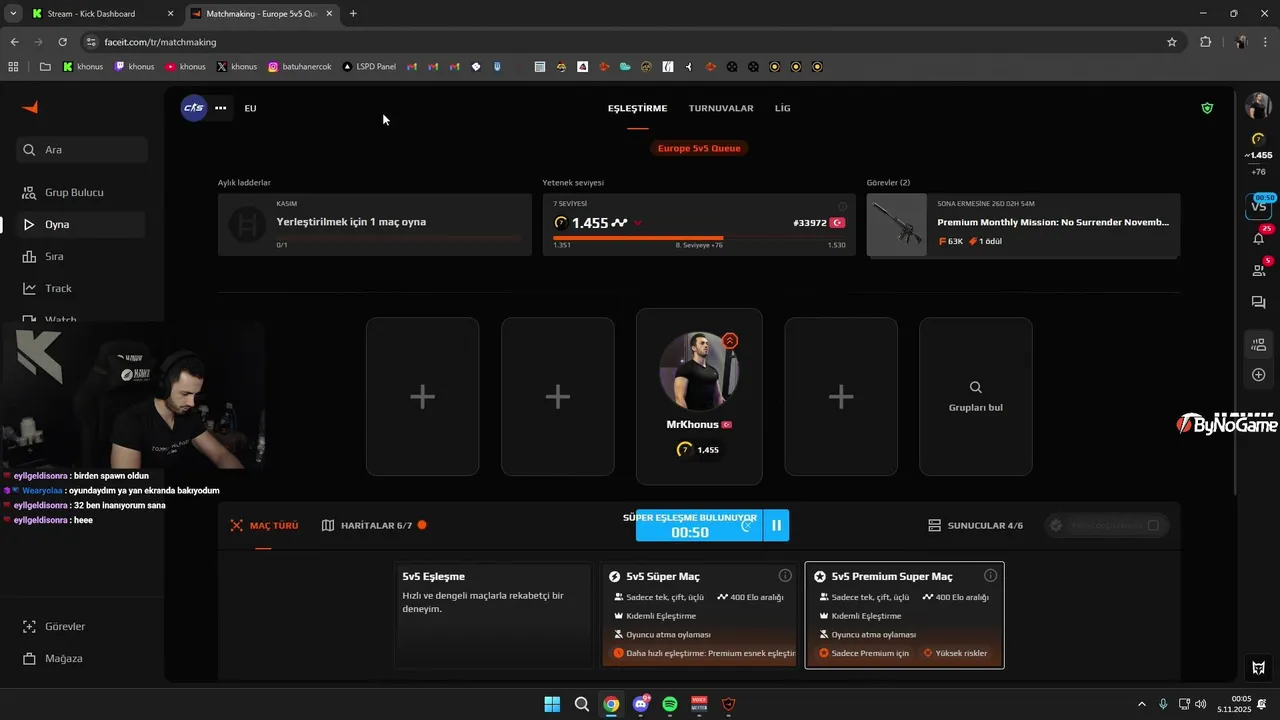Open a new browser tab
Image resolution: width=1280 pixels, height=720 pixels.
tap(353, 14)
